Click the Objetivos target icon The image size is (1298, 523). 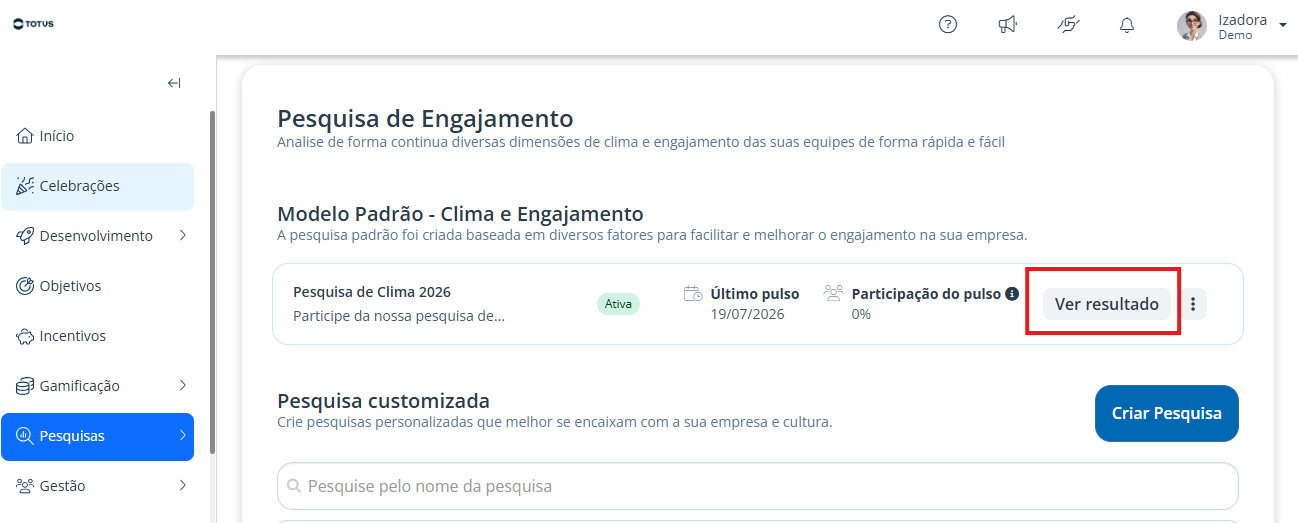pos(25,286)
